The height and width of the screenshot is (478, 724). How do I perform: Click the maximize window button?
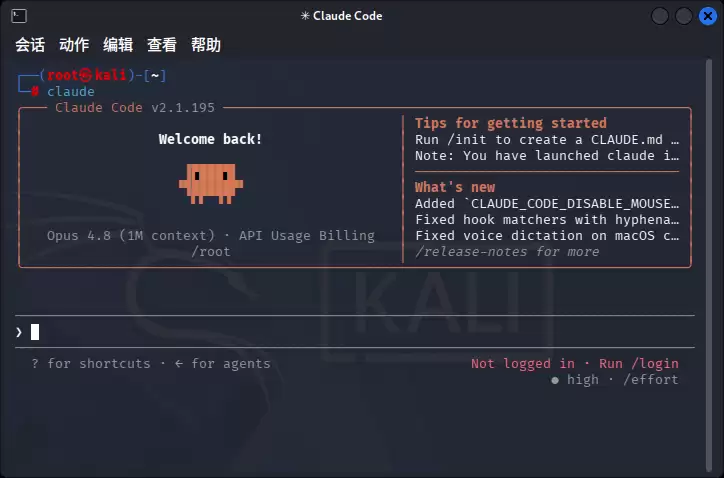[x=684, y=16]
